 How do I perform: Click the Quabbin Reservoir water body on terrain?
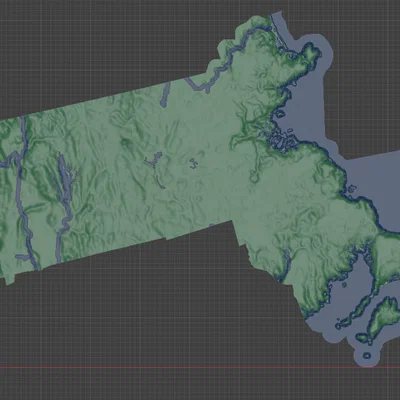66,180
